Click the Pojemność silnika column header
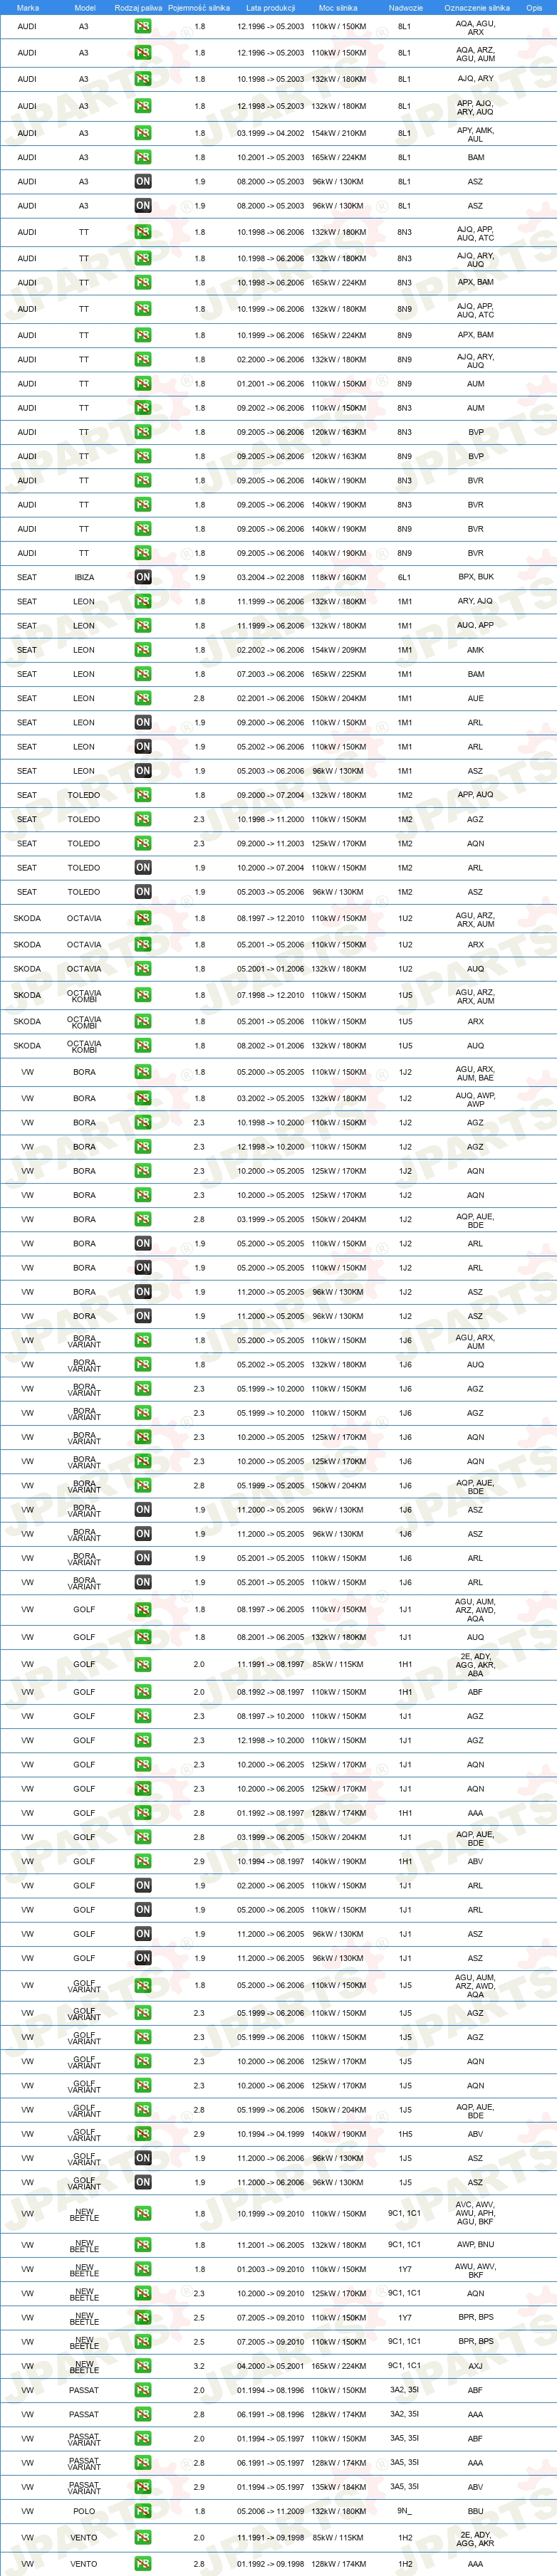This screenshot has height=2576, width=557. pyautogui.click(x=199, y=8)
